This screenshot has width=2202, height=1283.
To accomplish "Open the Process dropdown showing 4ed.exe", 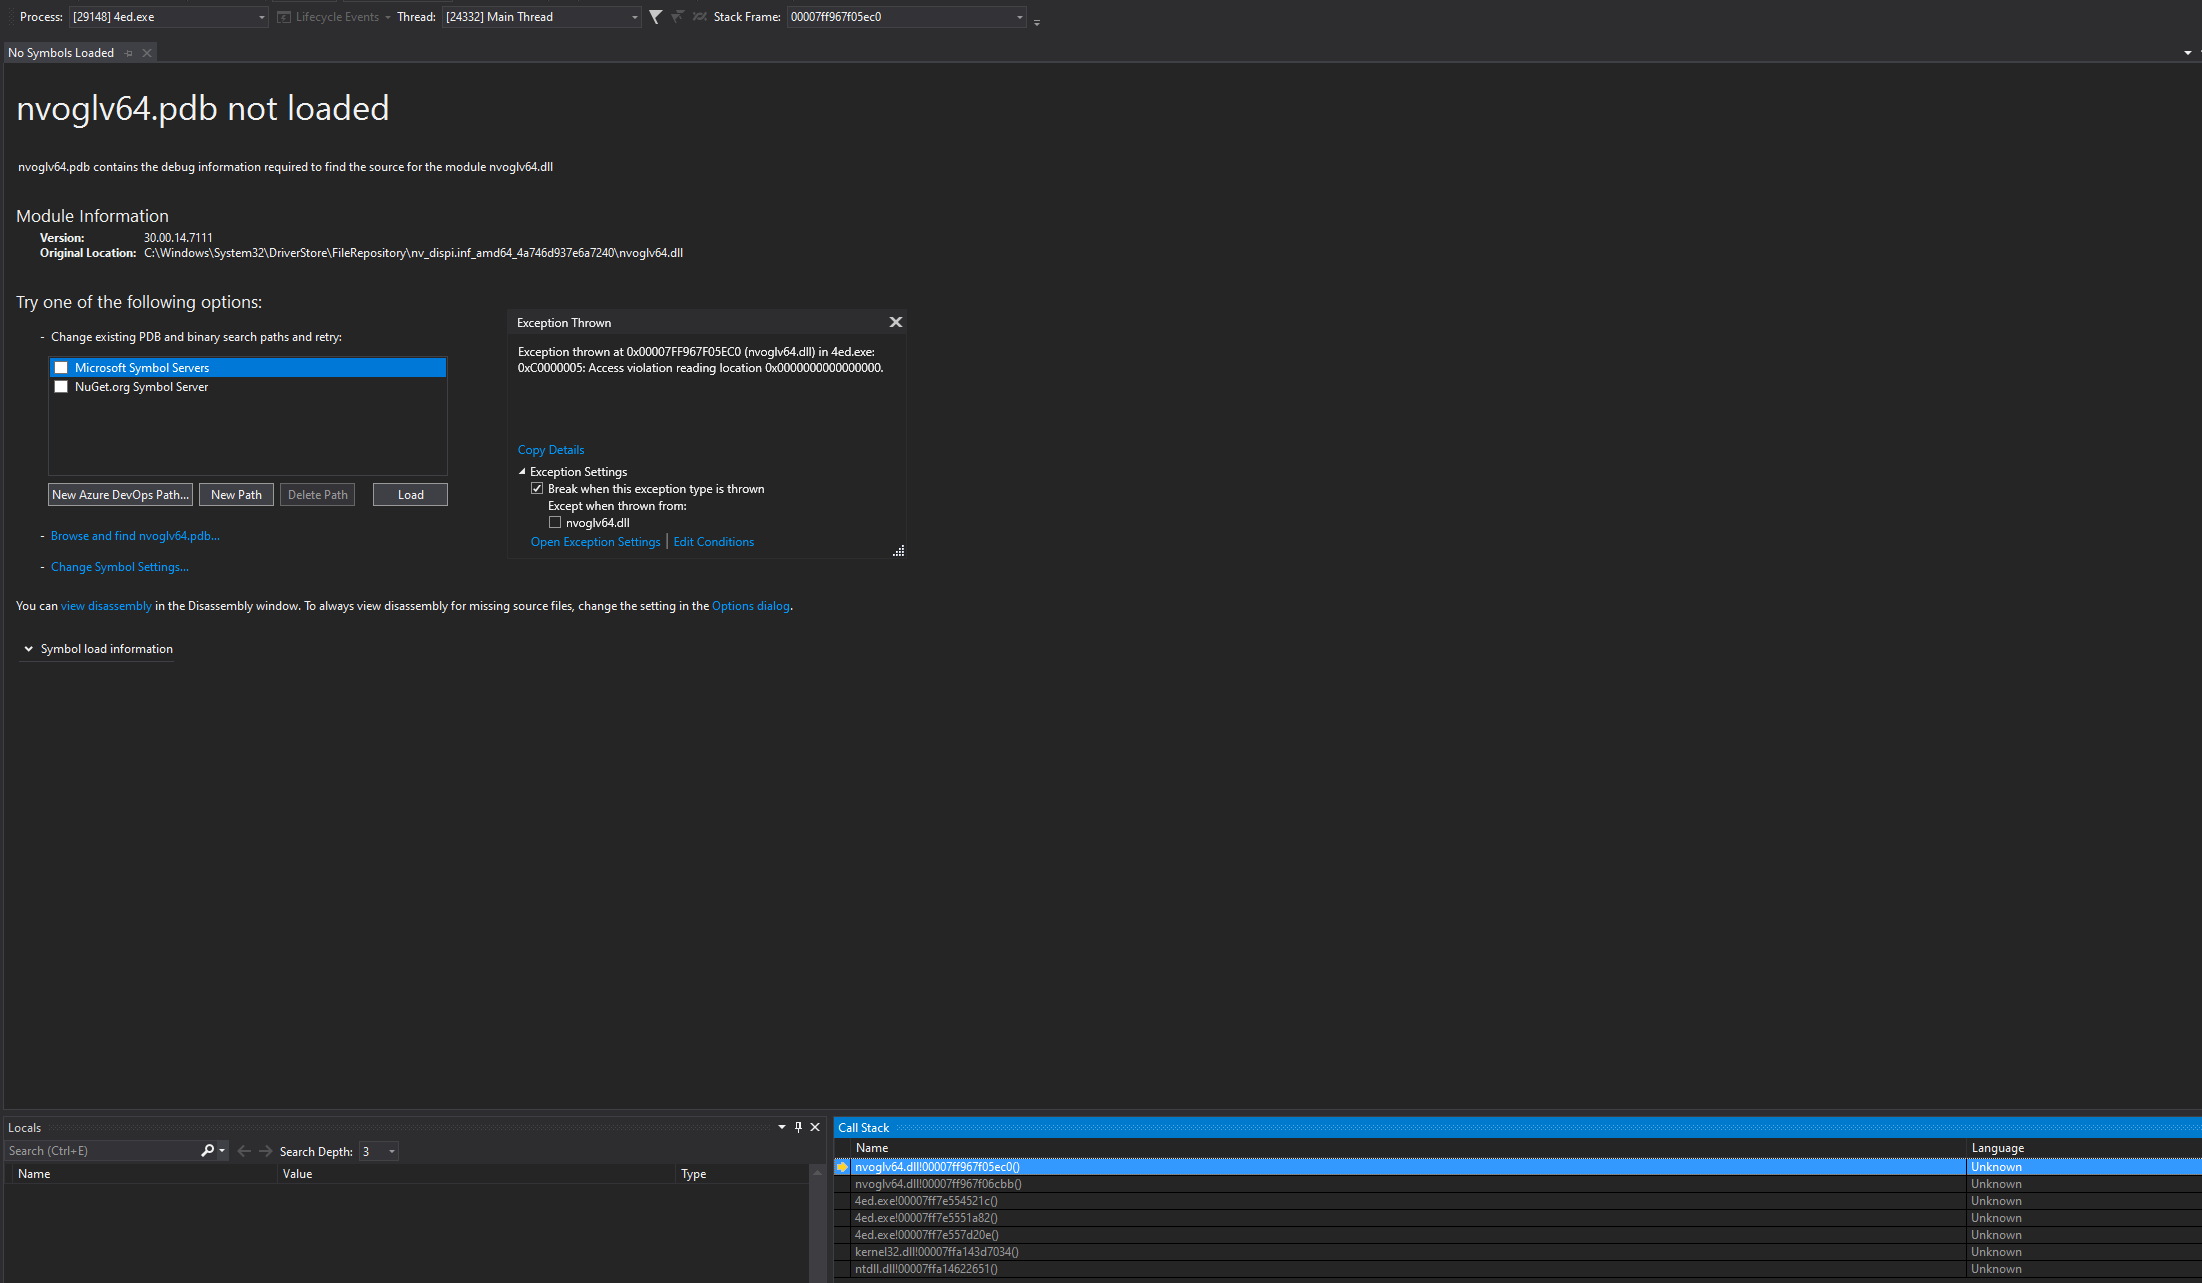I will point(262,17).
